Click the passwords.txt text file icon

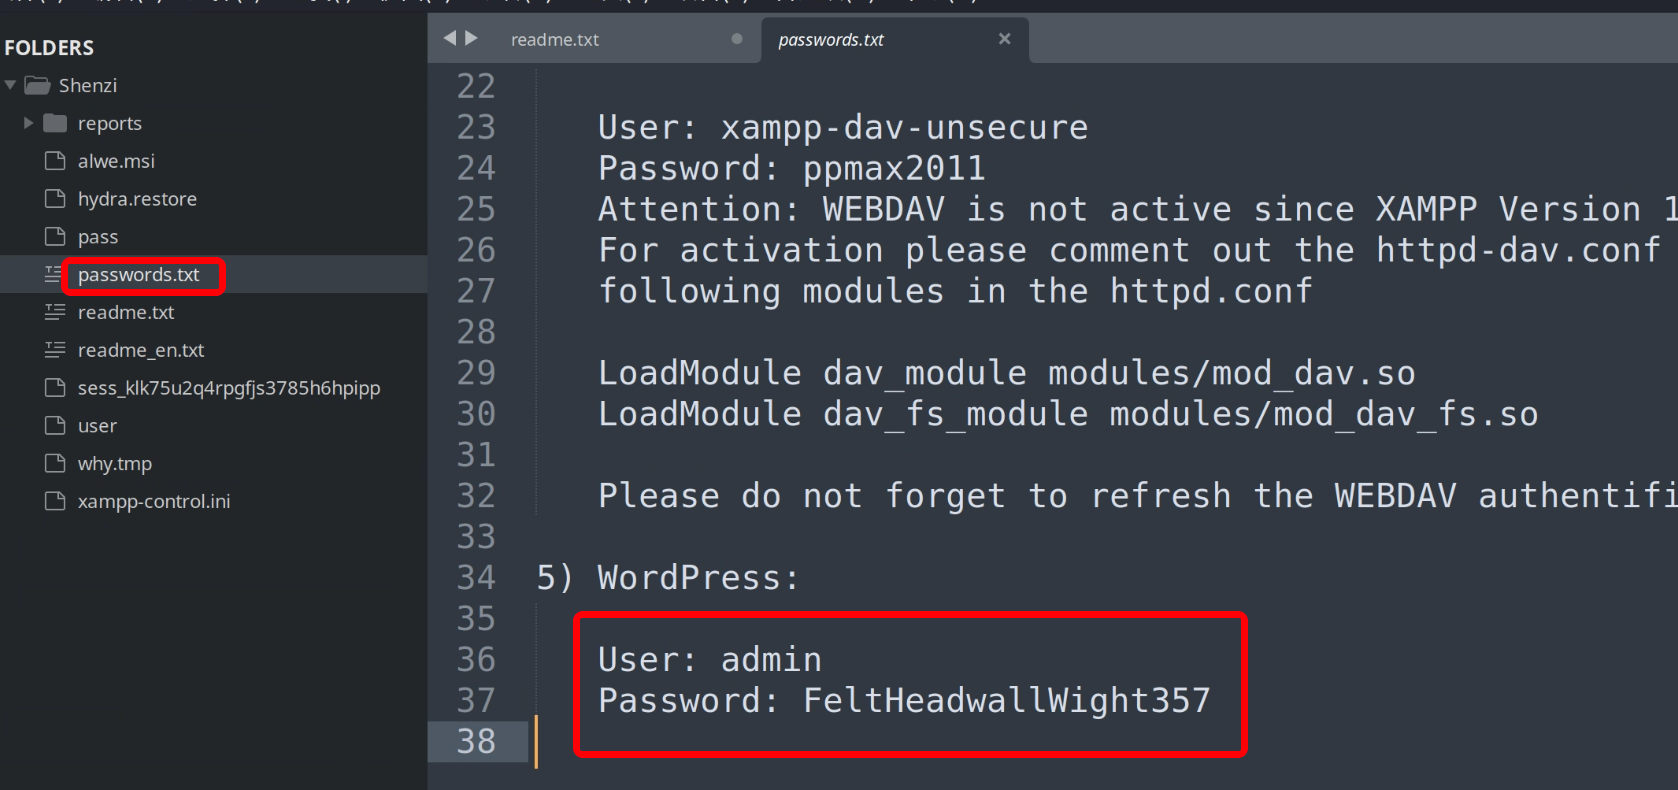tap(54, 274)
